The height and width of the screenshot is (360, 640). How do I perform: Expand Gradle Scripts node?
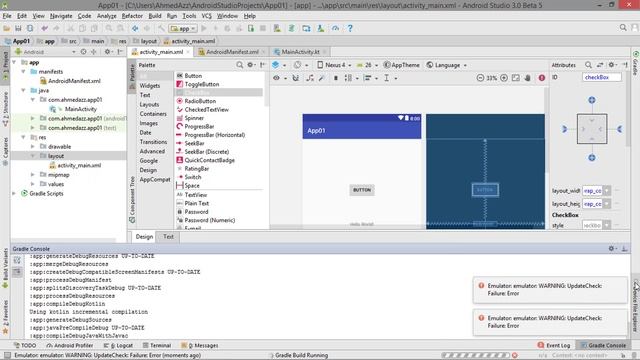tap(14, 193)
